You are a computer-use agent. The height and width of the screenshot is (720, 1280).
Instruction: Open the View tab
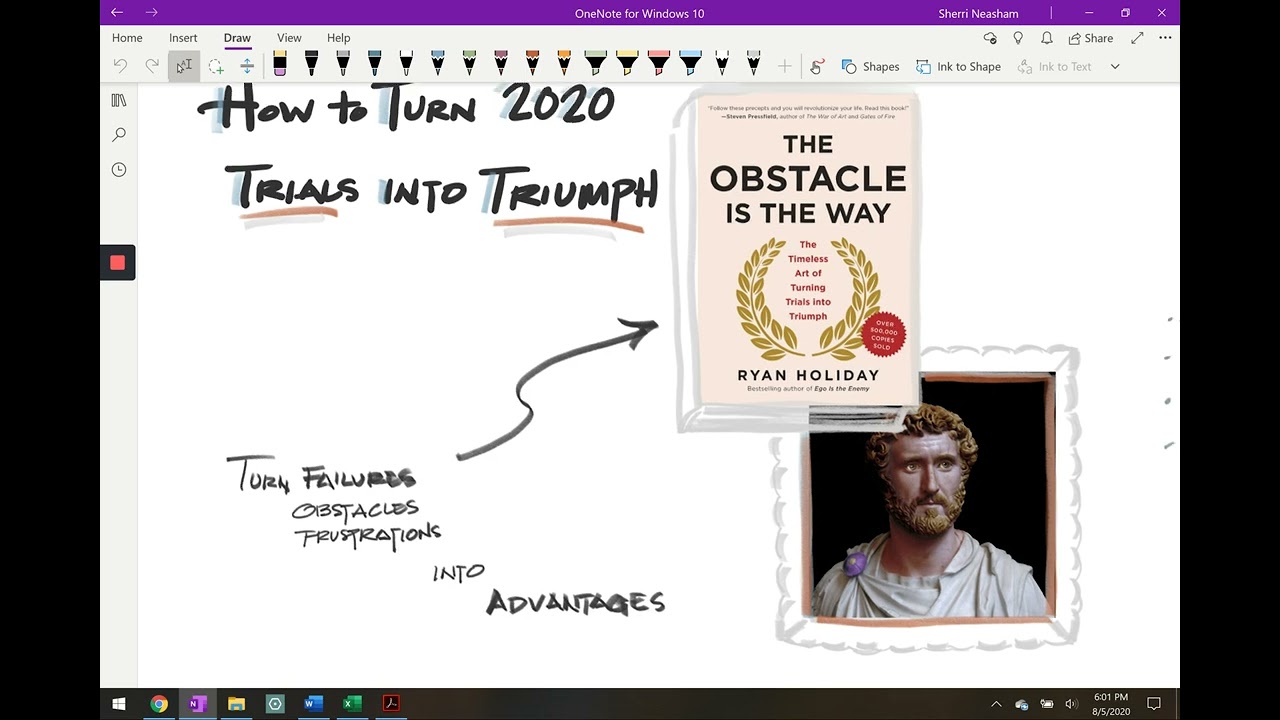tap(289, 38)
